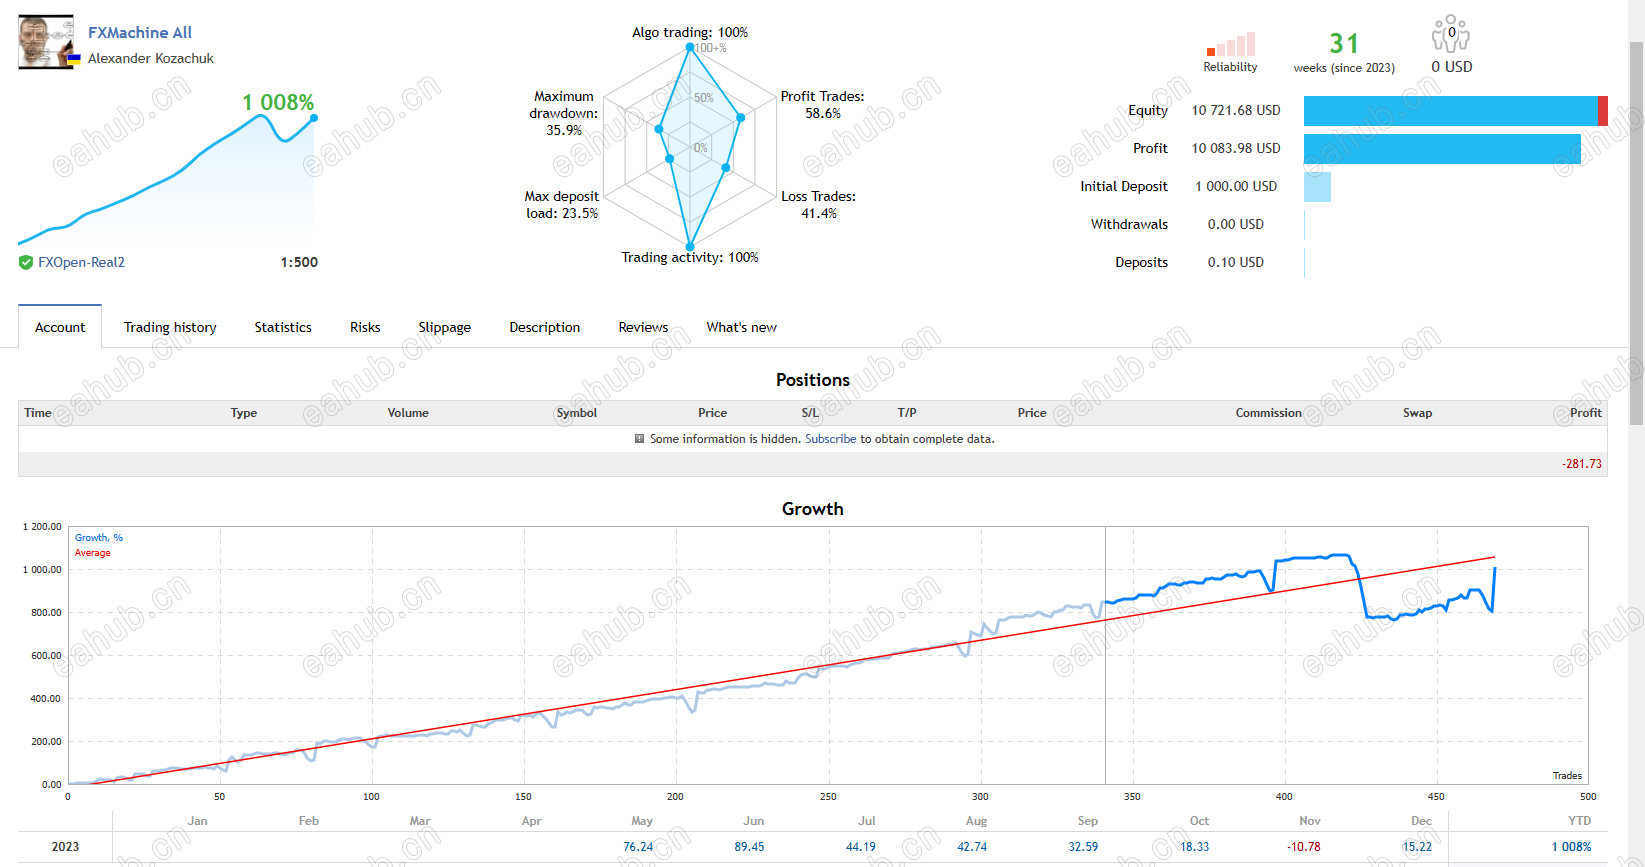Click the 1 008% growth mini chart
The height and width of the screenshot is (867, 1645).
click(x=166, y=180)
